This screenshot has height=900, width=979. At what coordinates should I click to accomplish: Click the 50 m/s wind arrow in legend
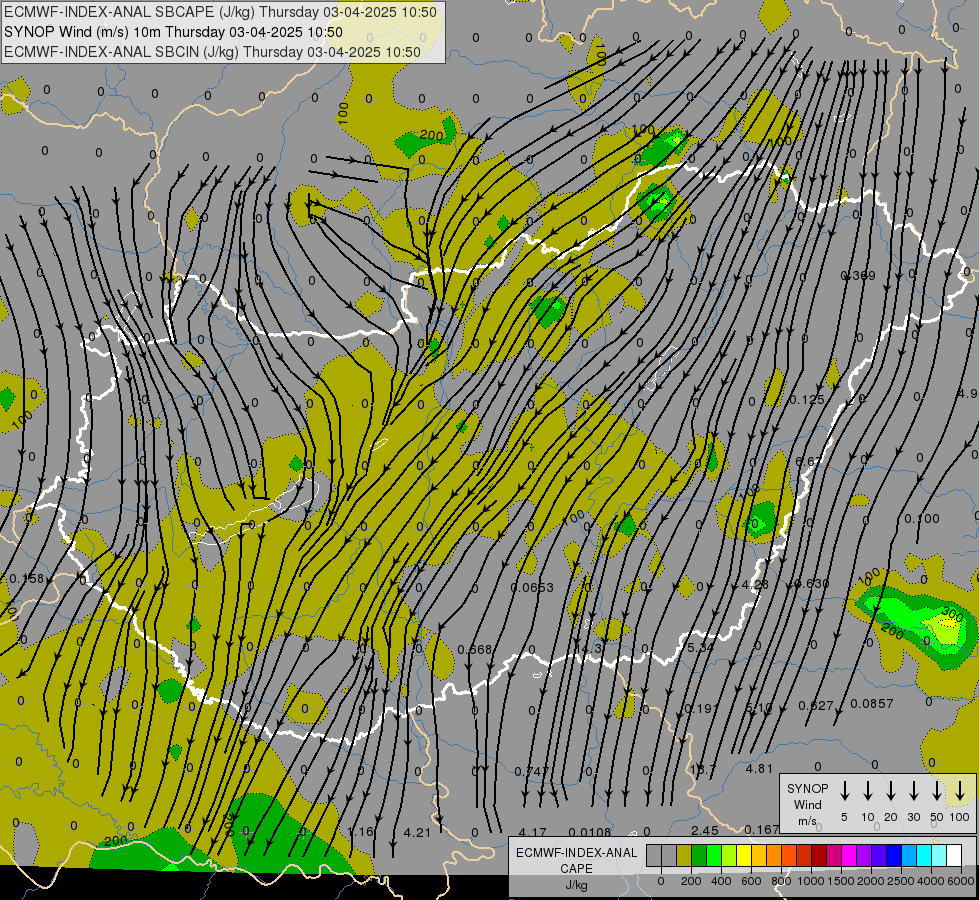pos(937,791)
